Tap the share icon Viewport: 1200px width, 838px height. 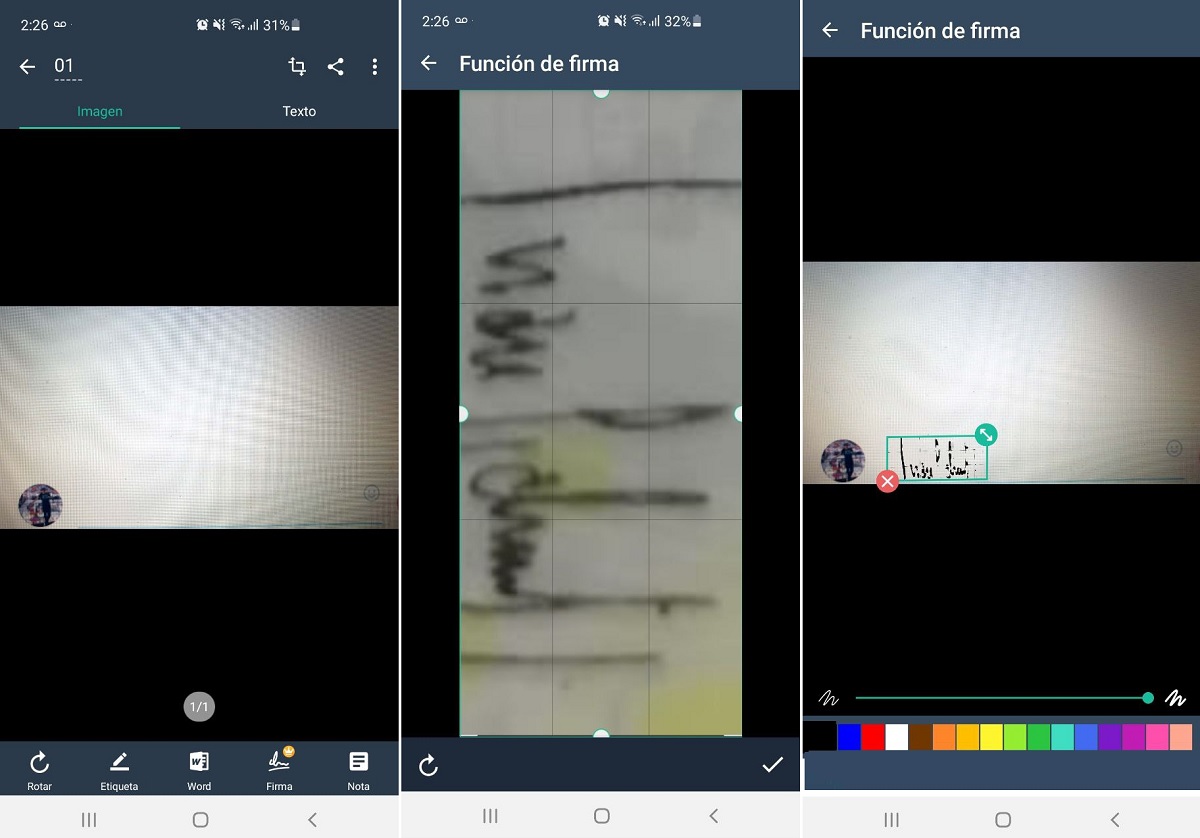(336, 67)
